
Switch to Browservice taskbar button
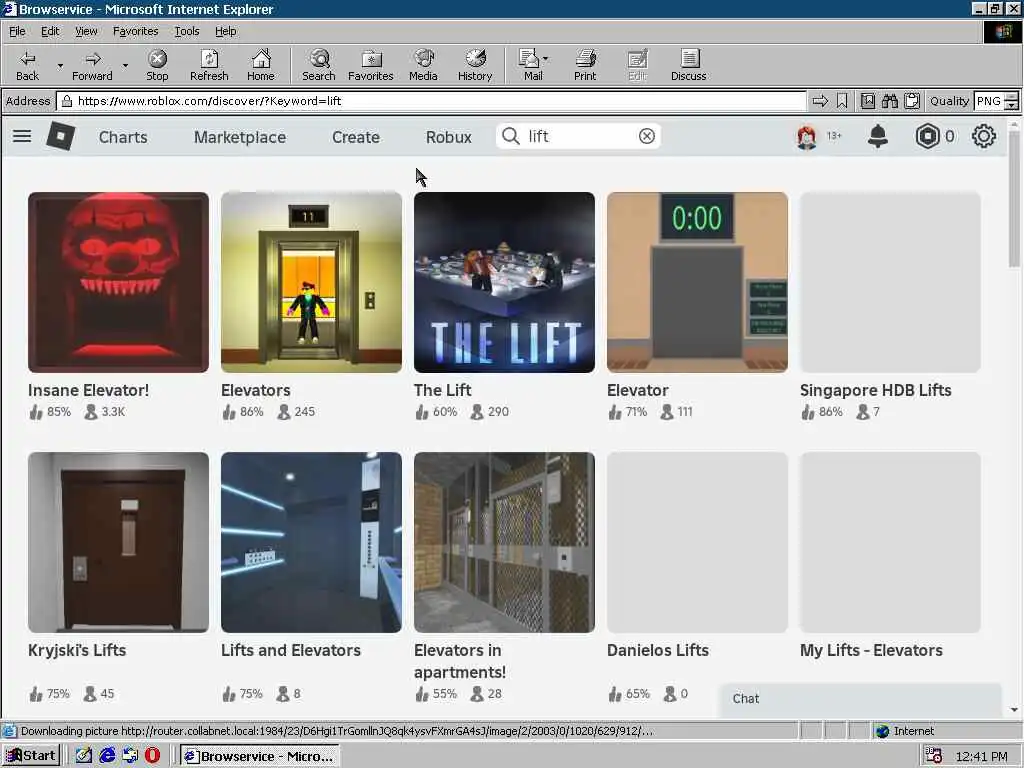tap(259, 756)
